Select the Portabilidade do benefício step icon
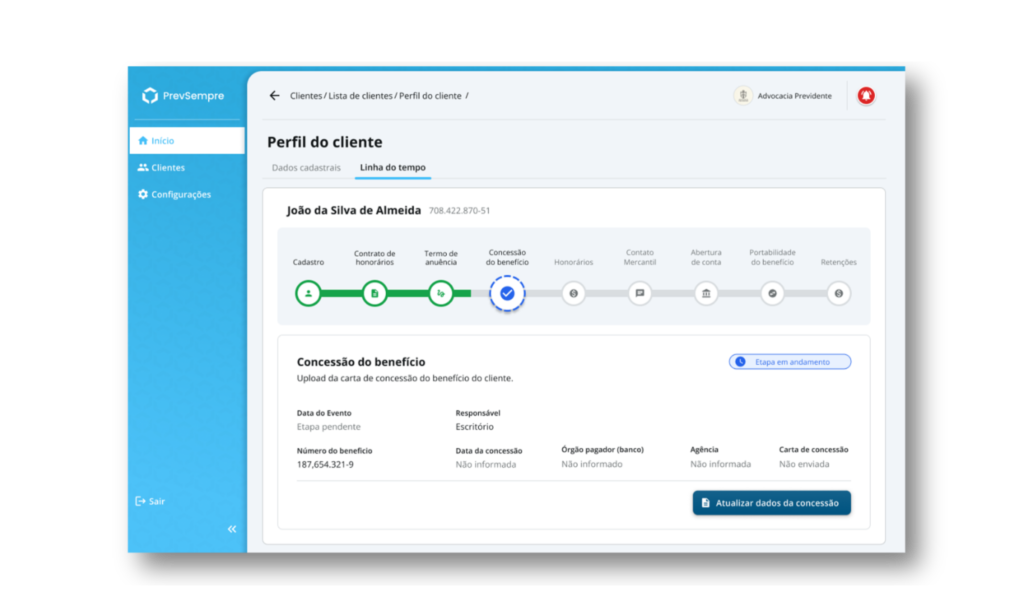Screen dimensions: 1024x614 772,294
